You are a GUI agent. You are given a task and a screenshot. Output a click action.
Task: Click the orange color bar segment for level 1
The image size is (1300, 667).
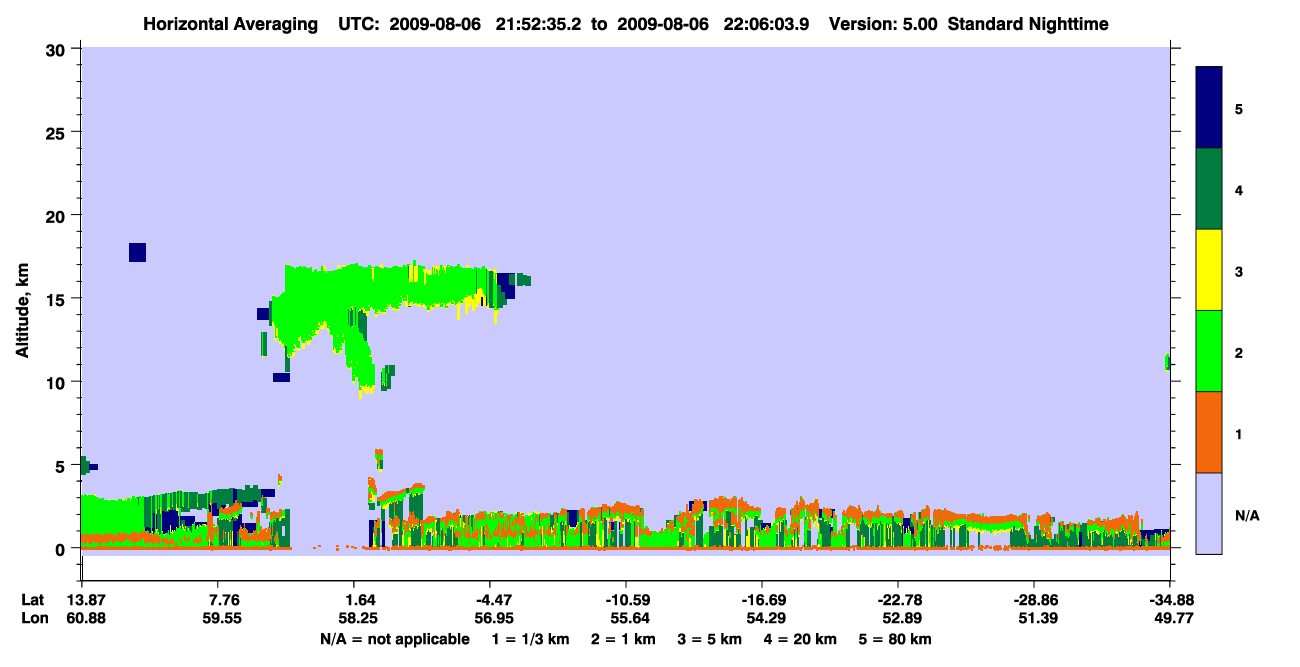[1209, 432]
